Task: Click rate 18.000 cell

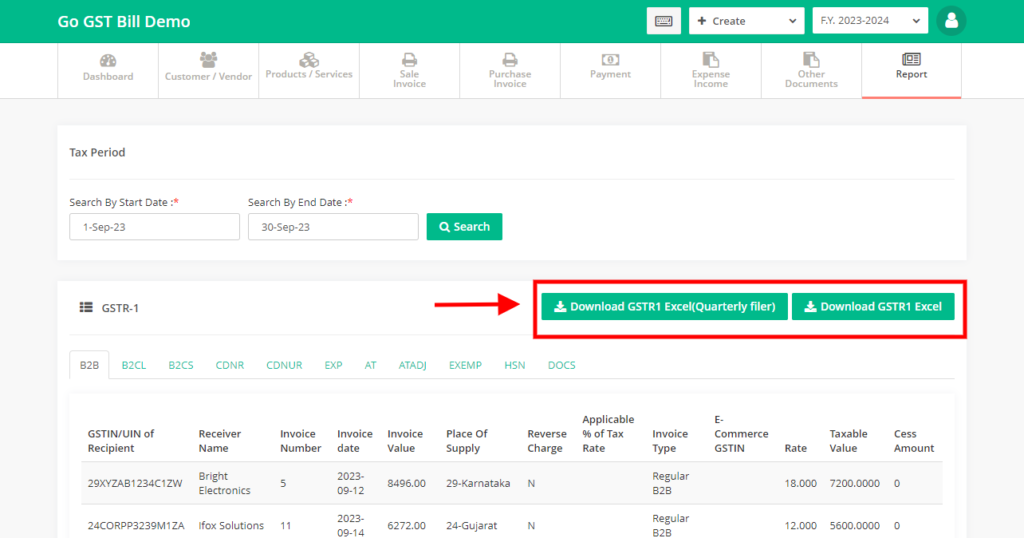Action: [x=800, y=483]
